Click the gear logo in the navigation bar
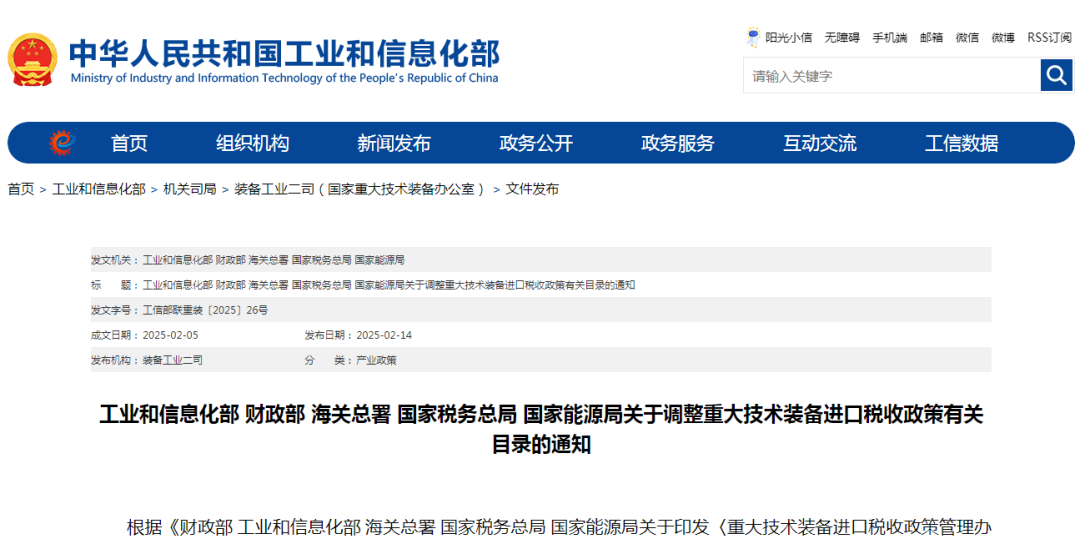This screenshot has height=549, width=1080. tap(62, 143)
